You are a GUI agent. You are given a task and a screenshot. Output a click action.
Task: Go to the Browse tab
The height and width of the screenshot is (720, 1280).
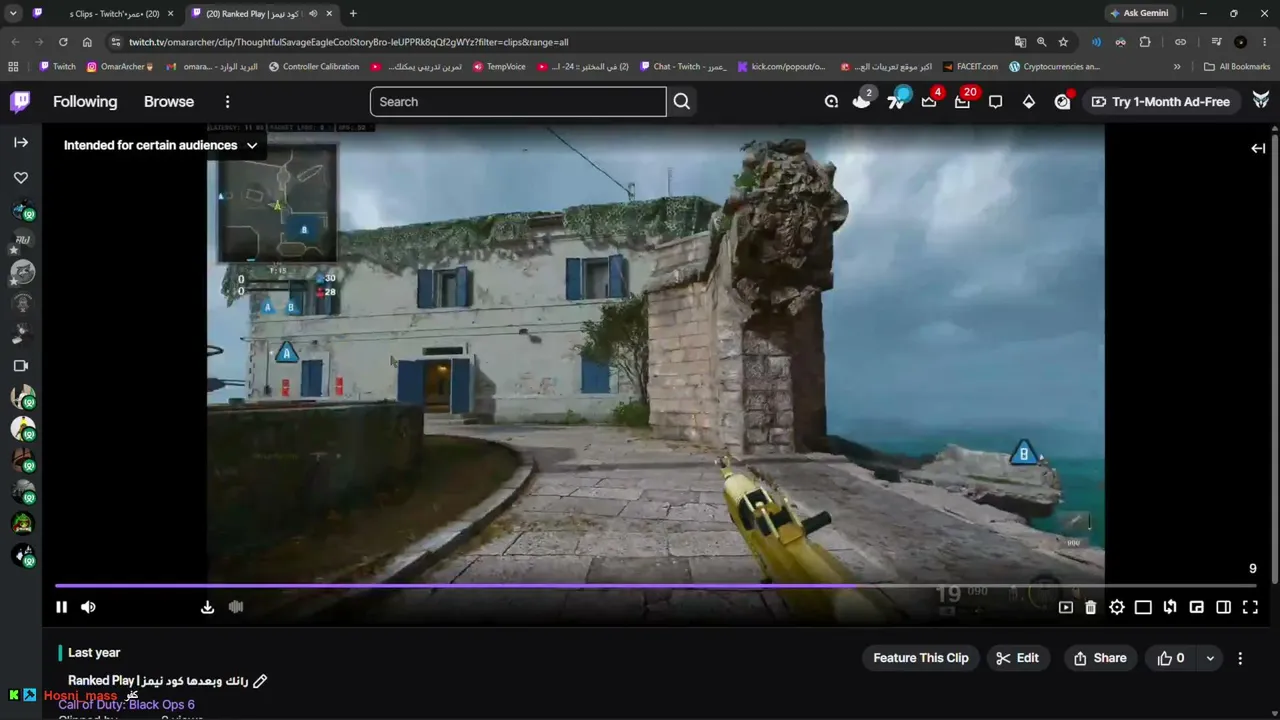(169, 101)
